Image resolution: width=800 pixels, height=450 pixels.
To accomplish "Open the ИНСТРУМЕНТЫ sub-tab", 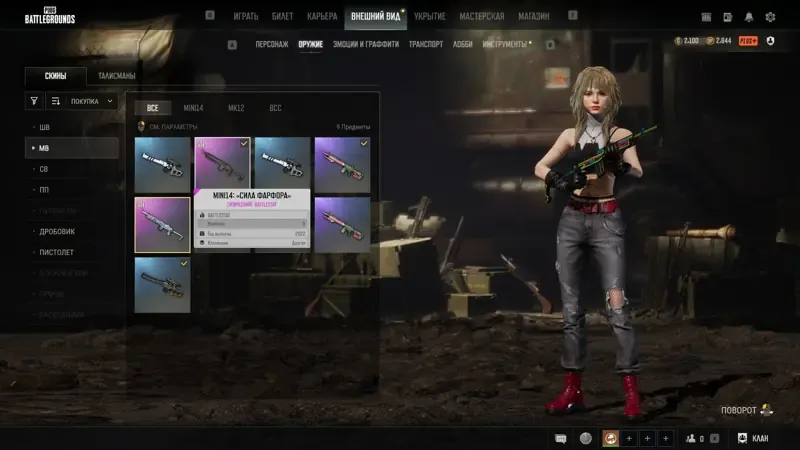I will (505, 44).
